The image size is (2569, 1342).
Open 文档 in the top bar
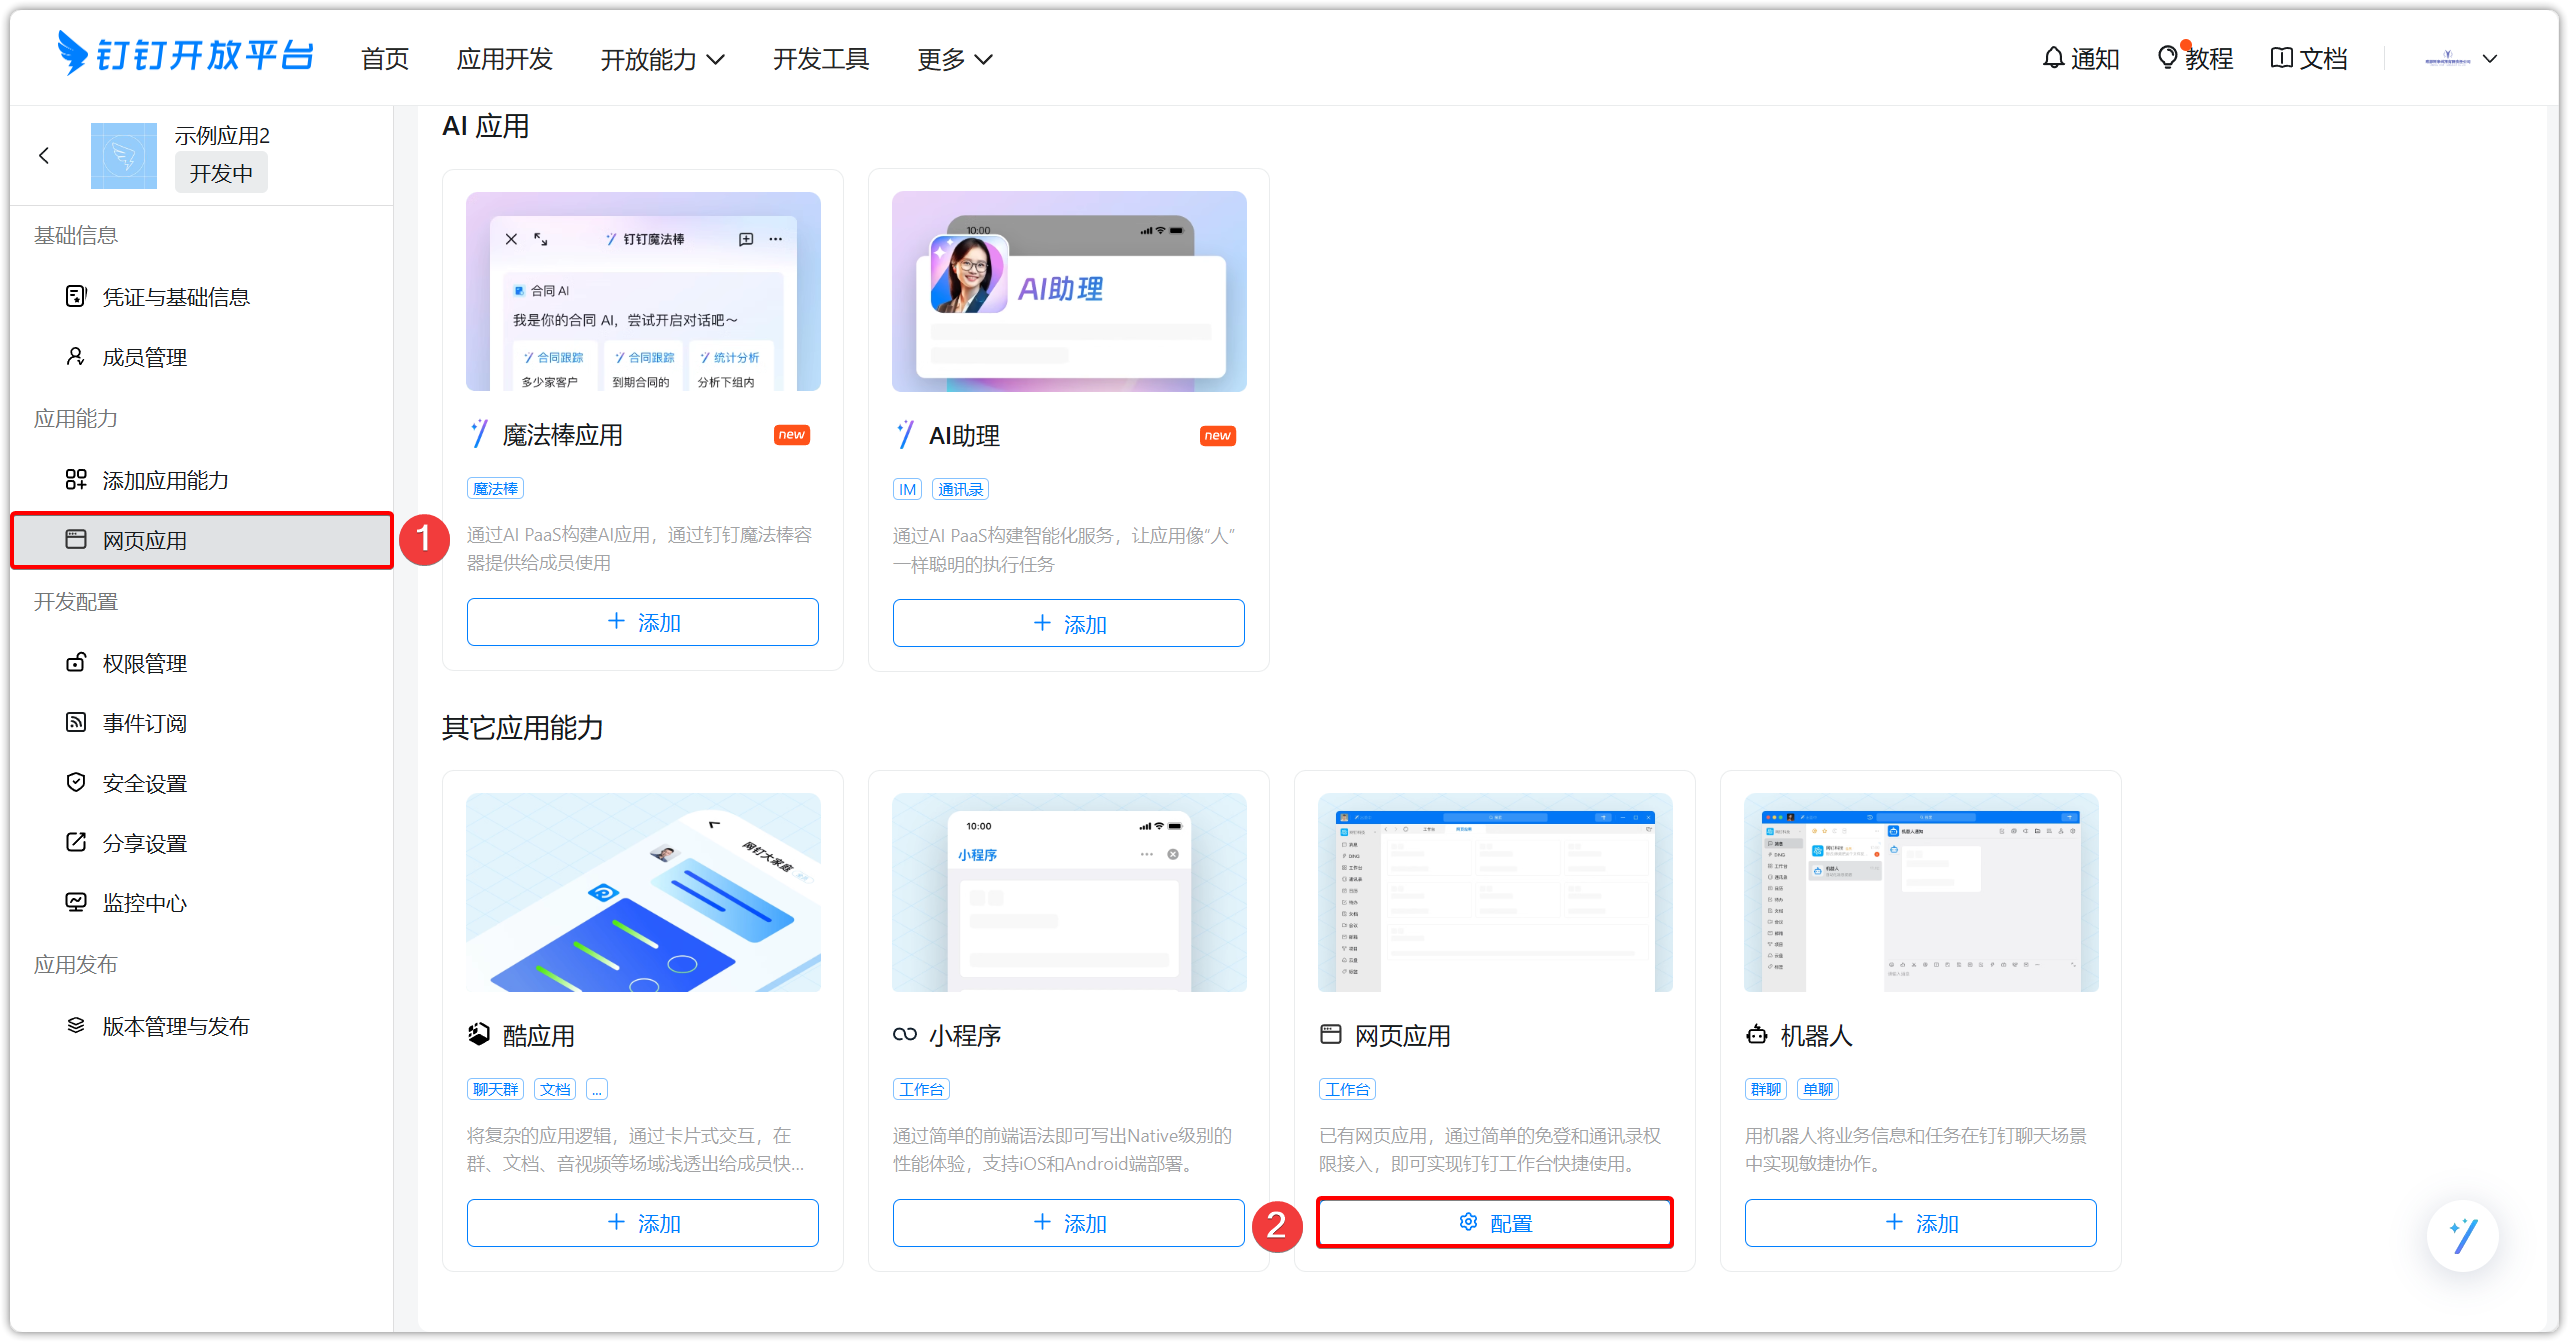(x=2309, y=58)
